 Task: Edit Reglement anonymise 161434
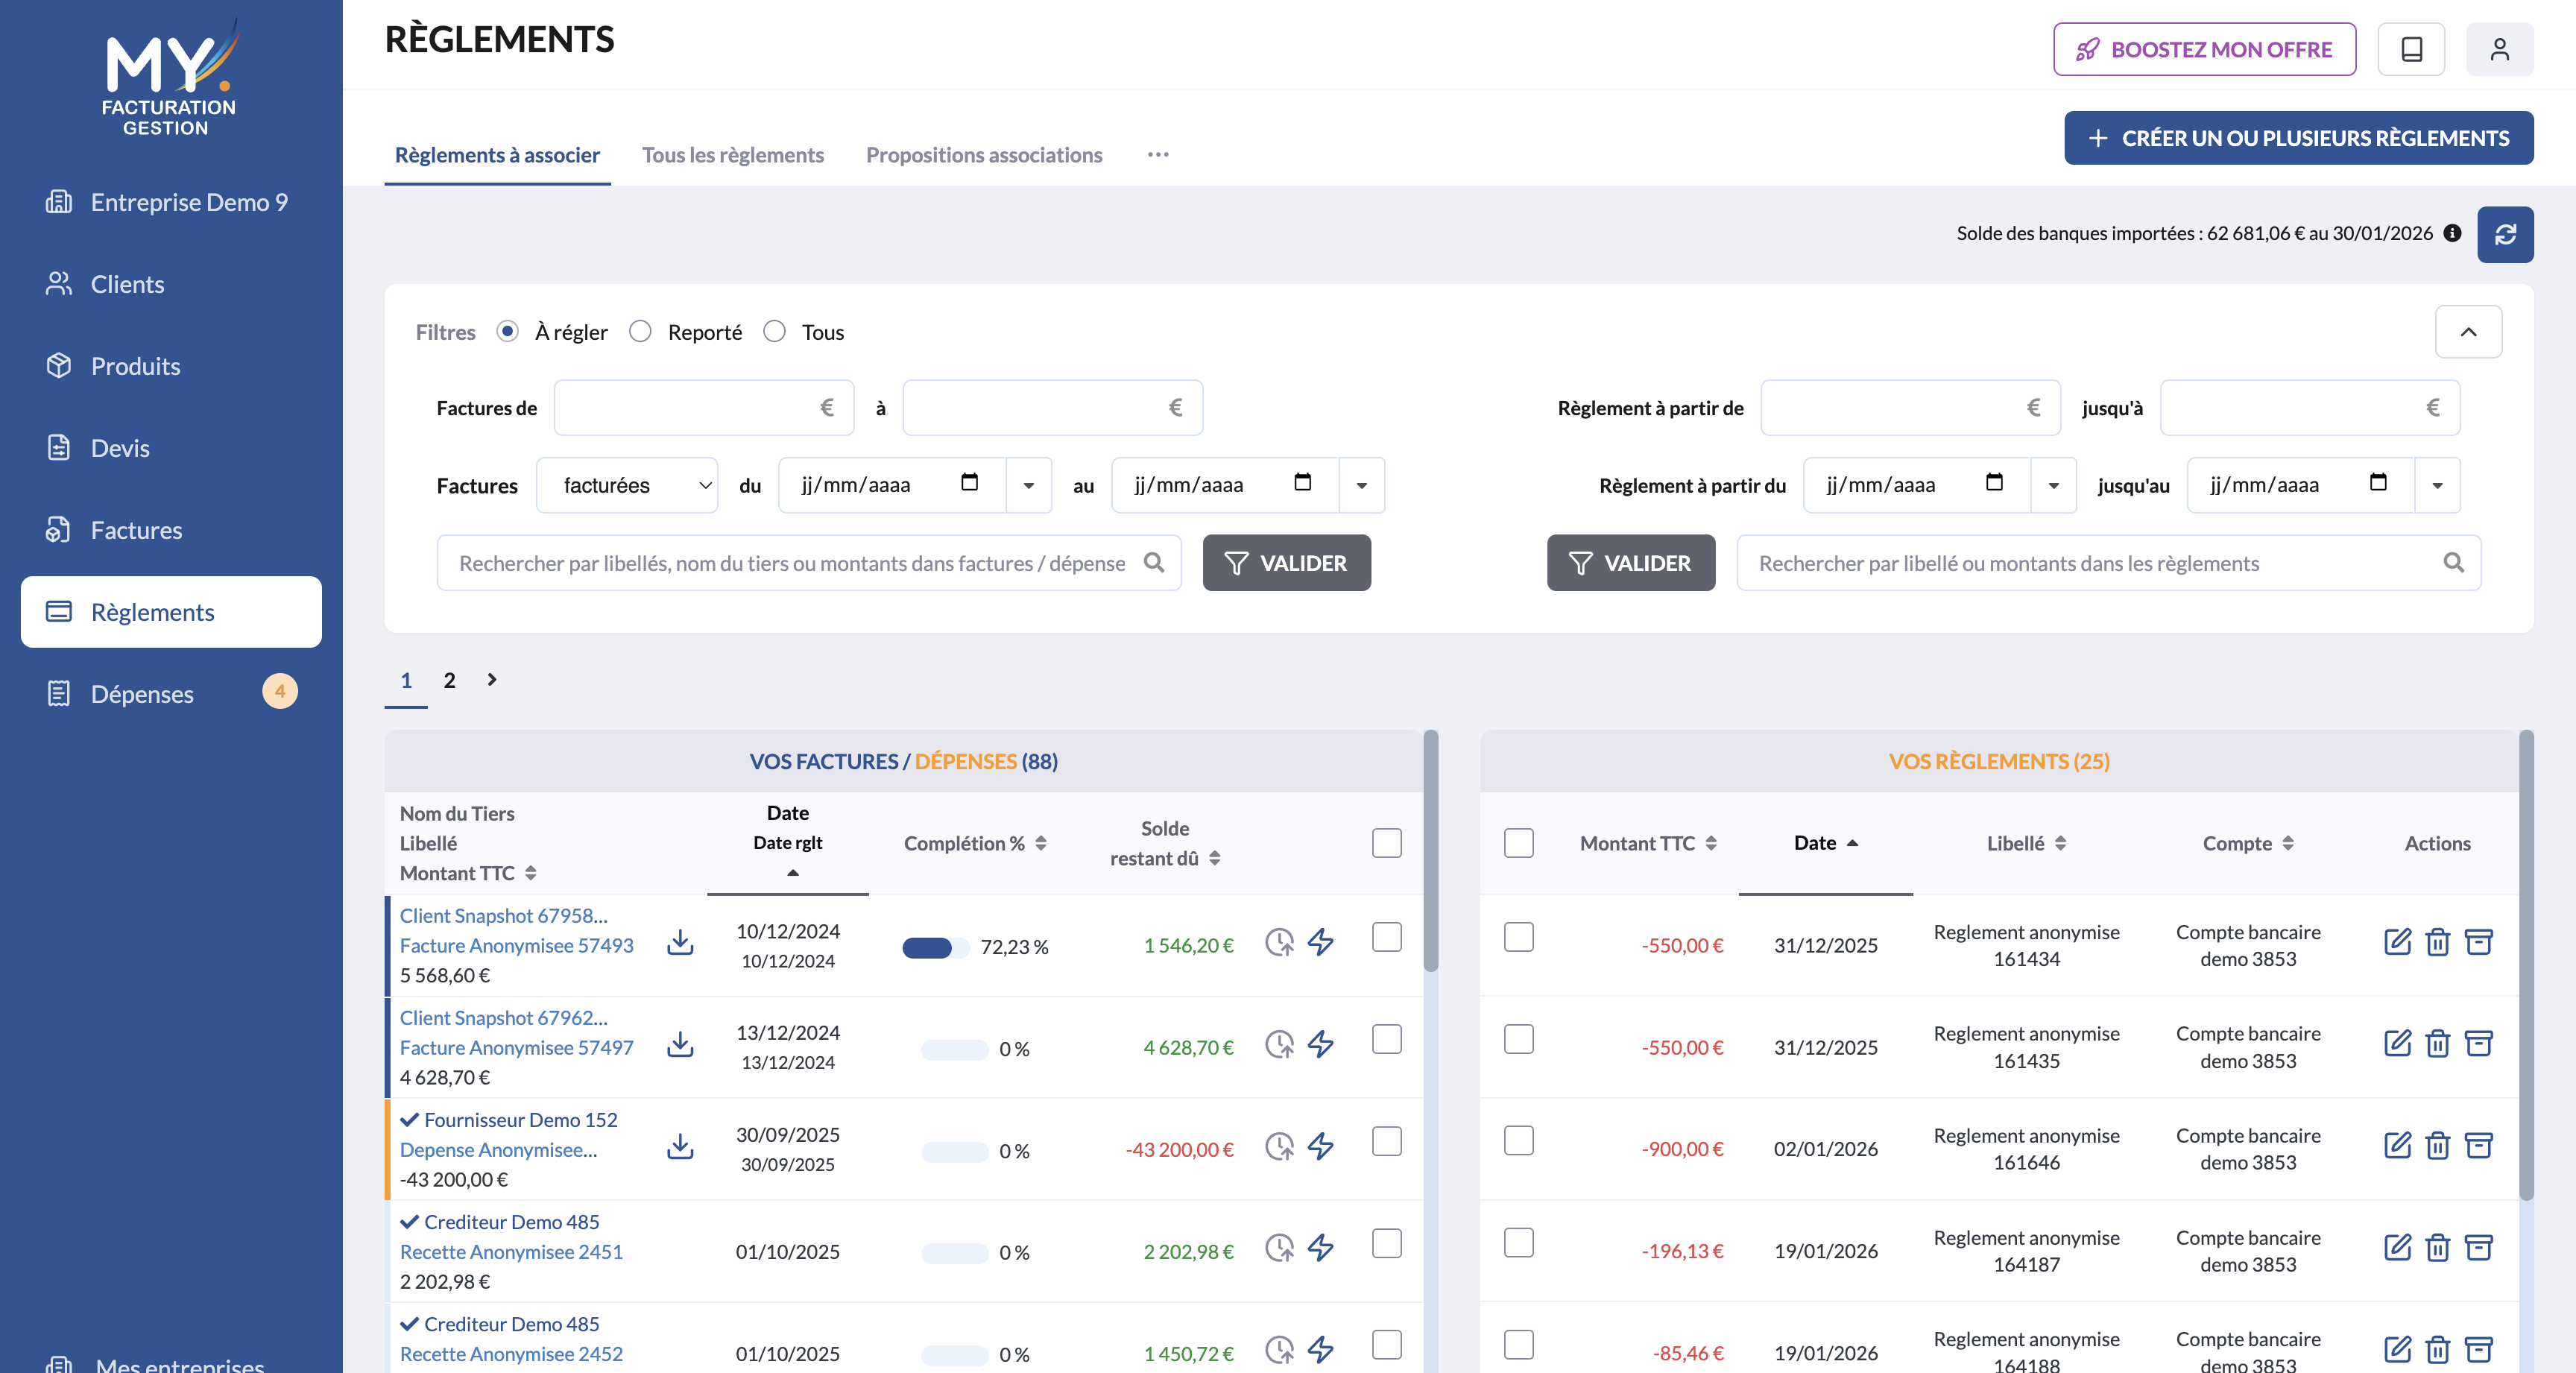click(x=2397, y=942)
